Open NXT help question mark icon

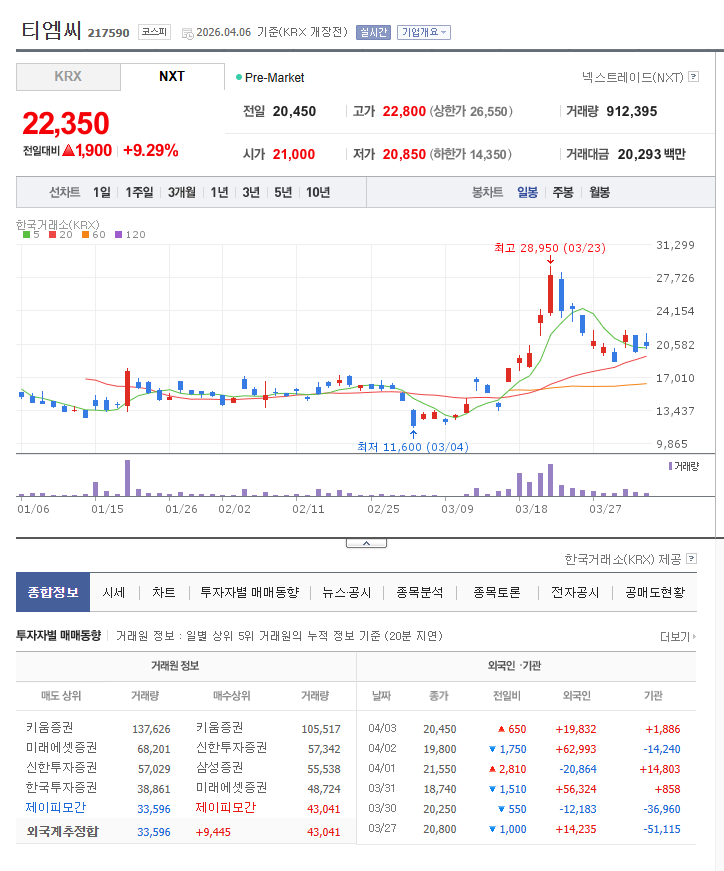tap(693, 77)
